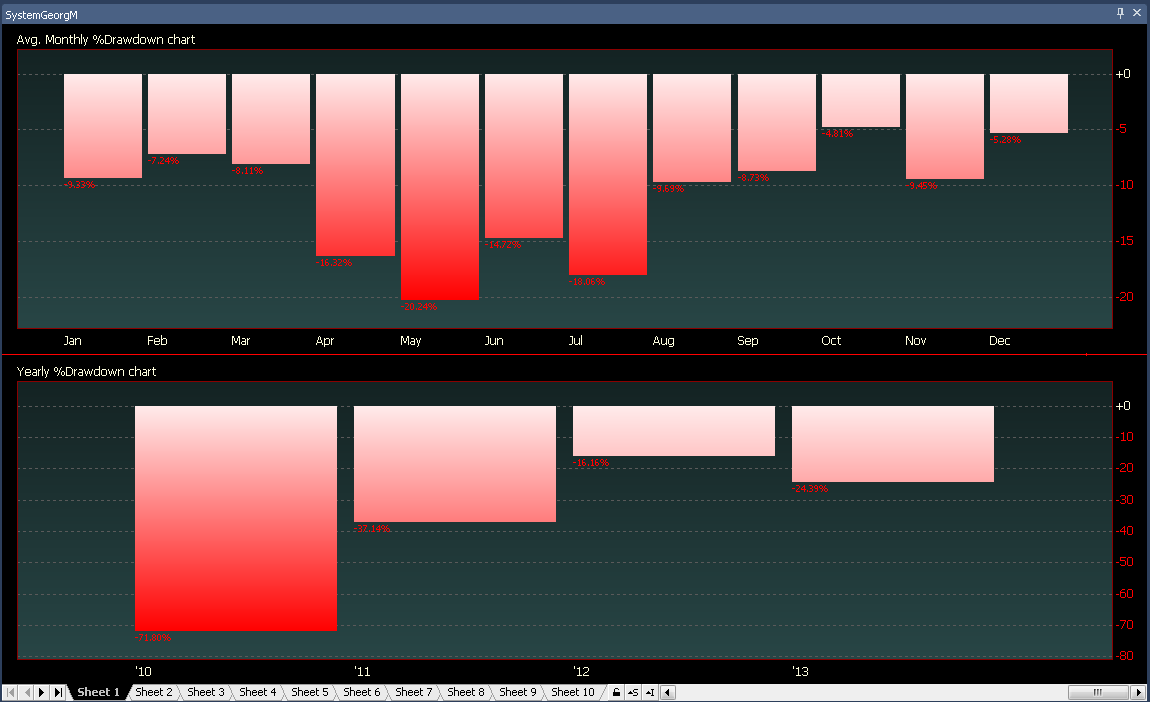Click the February bar labeled -7.24%
This screenshot has height=702, width=1150.
click(187, 114)
